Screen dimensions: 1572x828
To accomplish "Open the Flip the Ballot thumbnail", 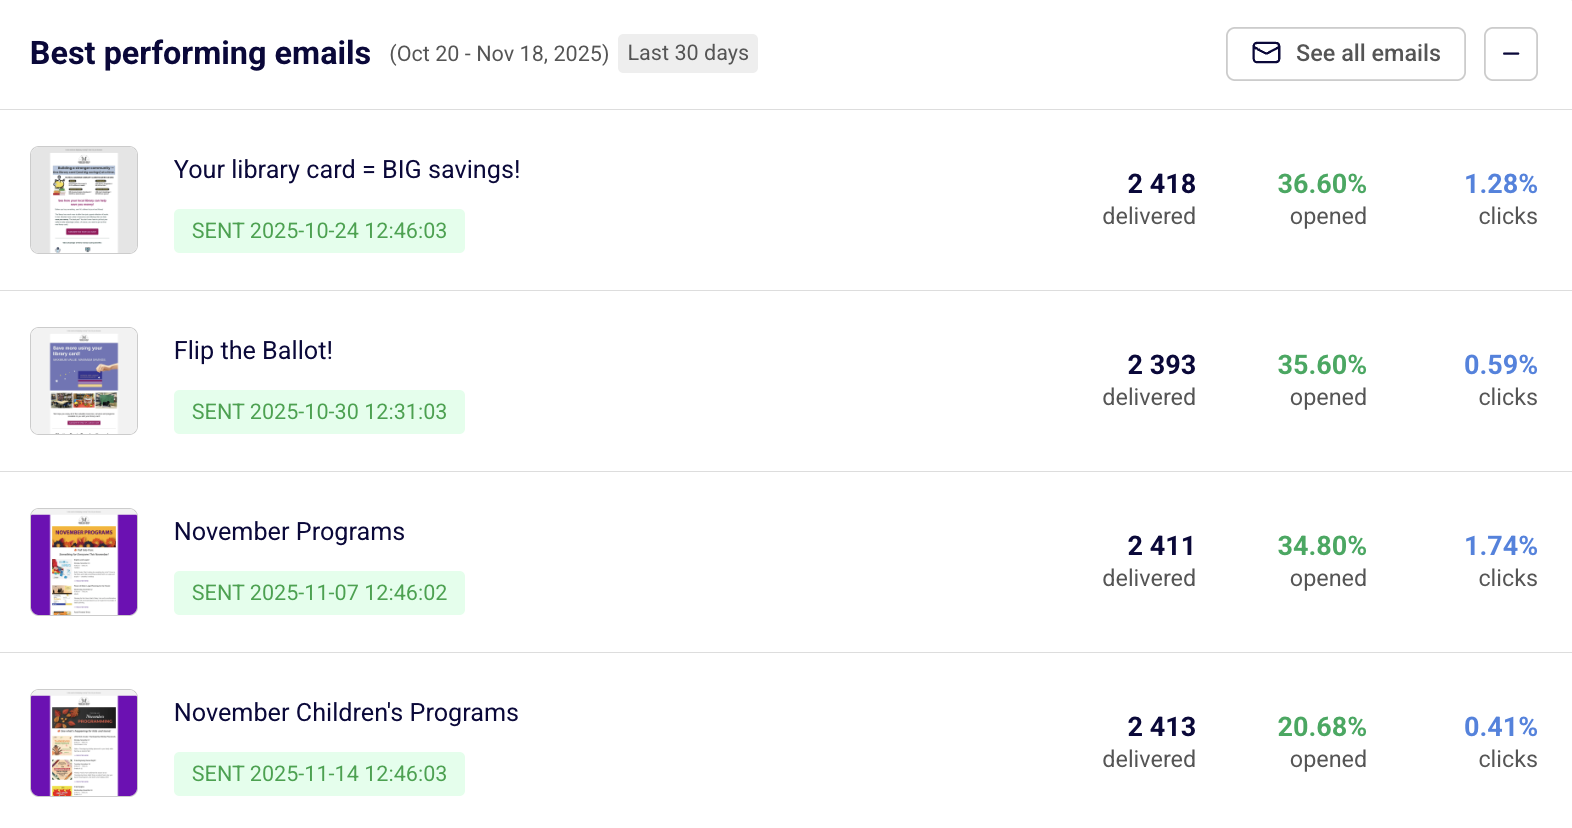I will click(84, 381).
